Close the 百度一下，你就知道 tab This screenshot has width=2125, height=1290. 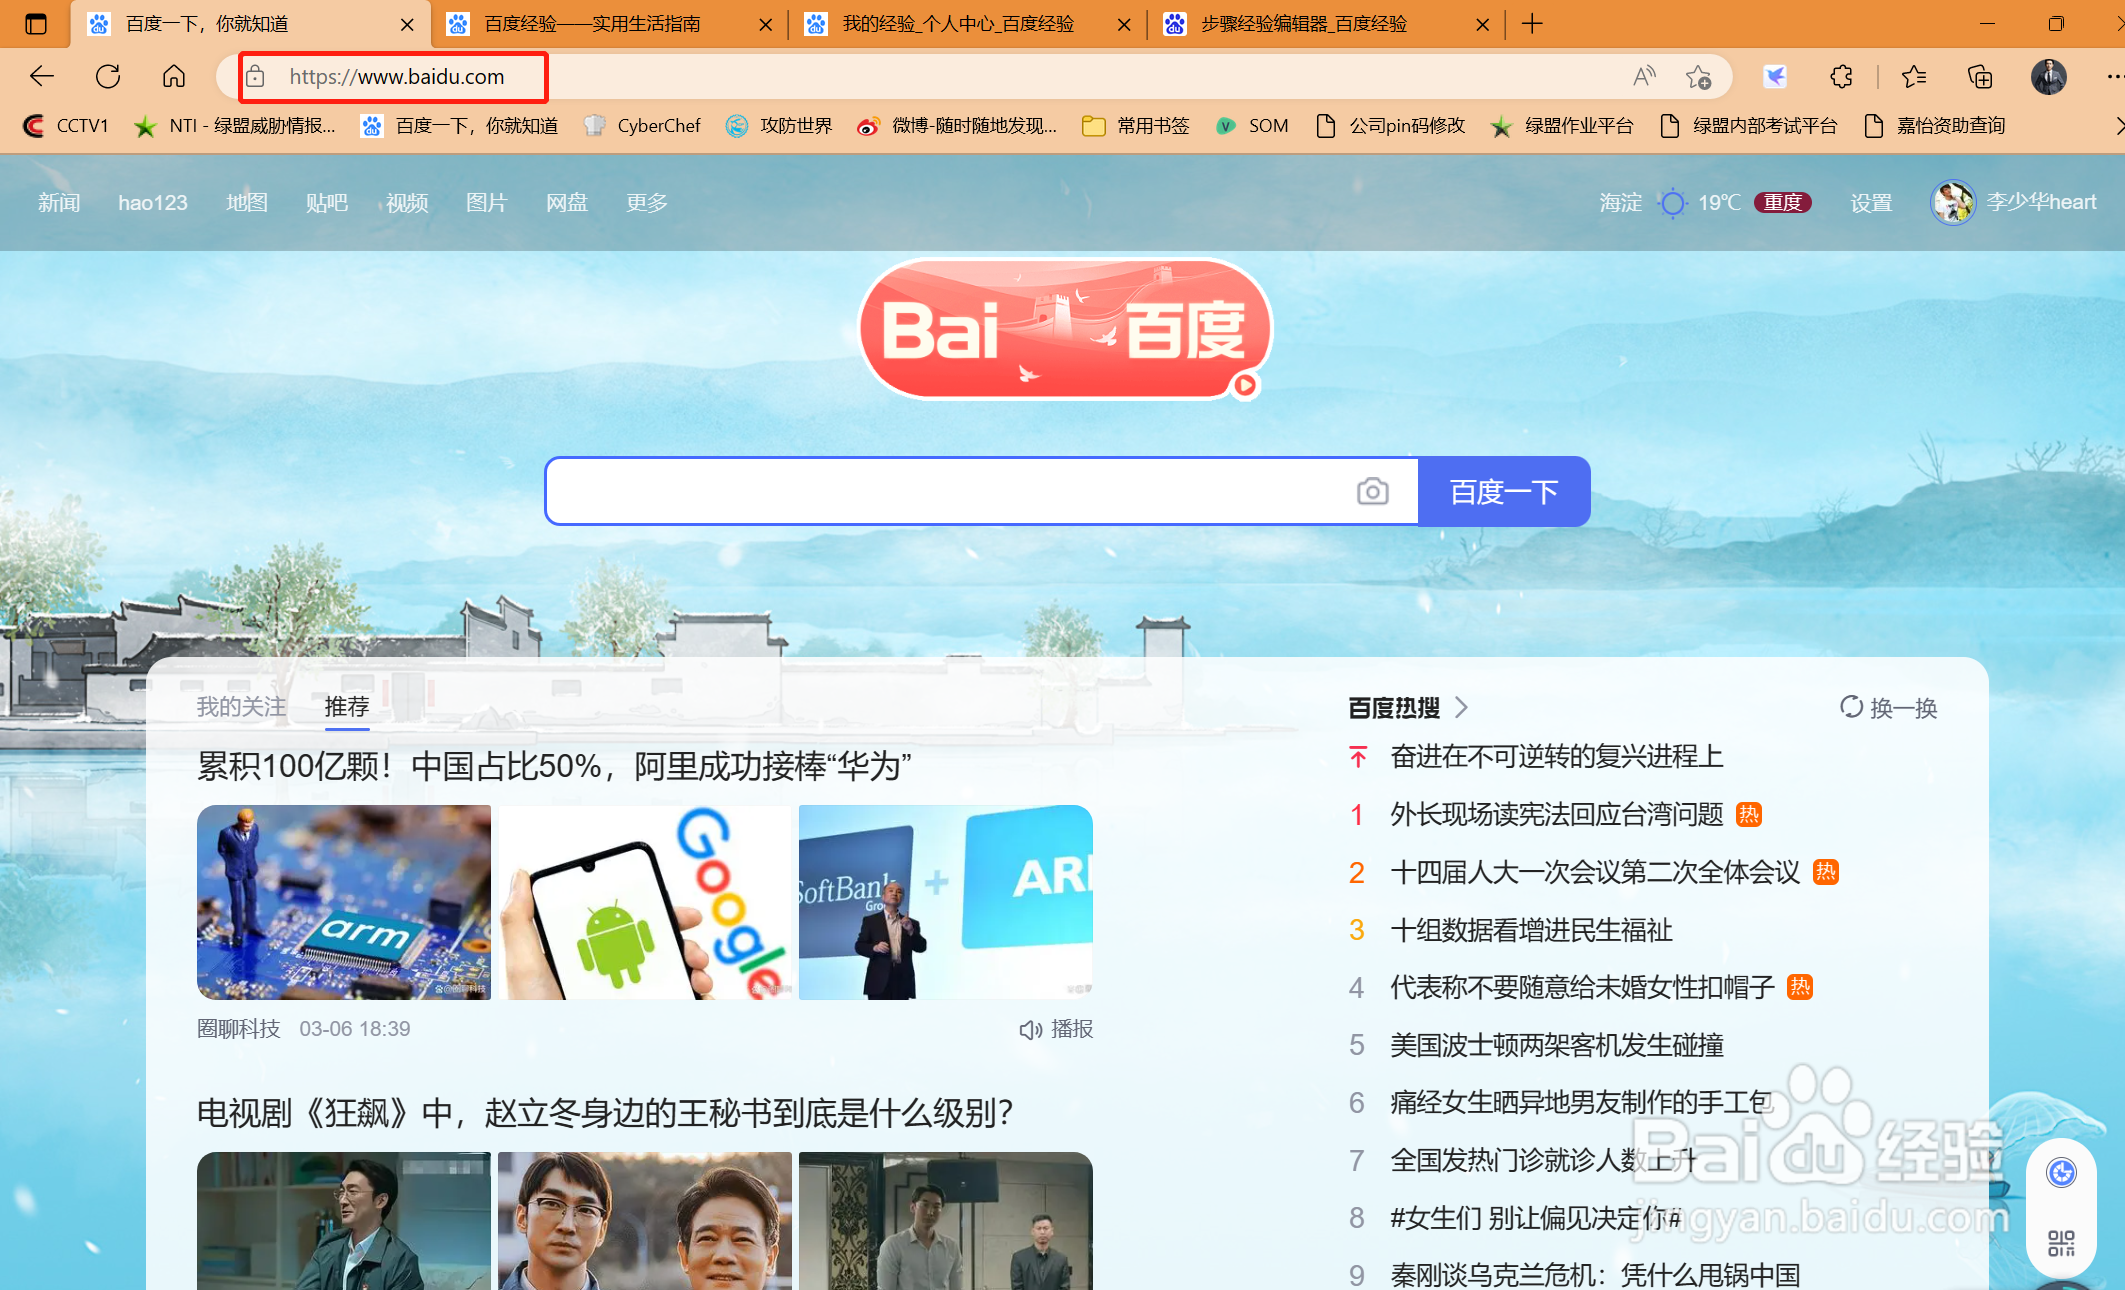[x=407, y=24]
